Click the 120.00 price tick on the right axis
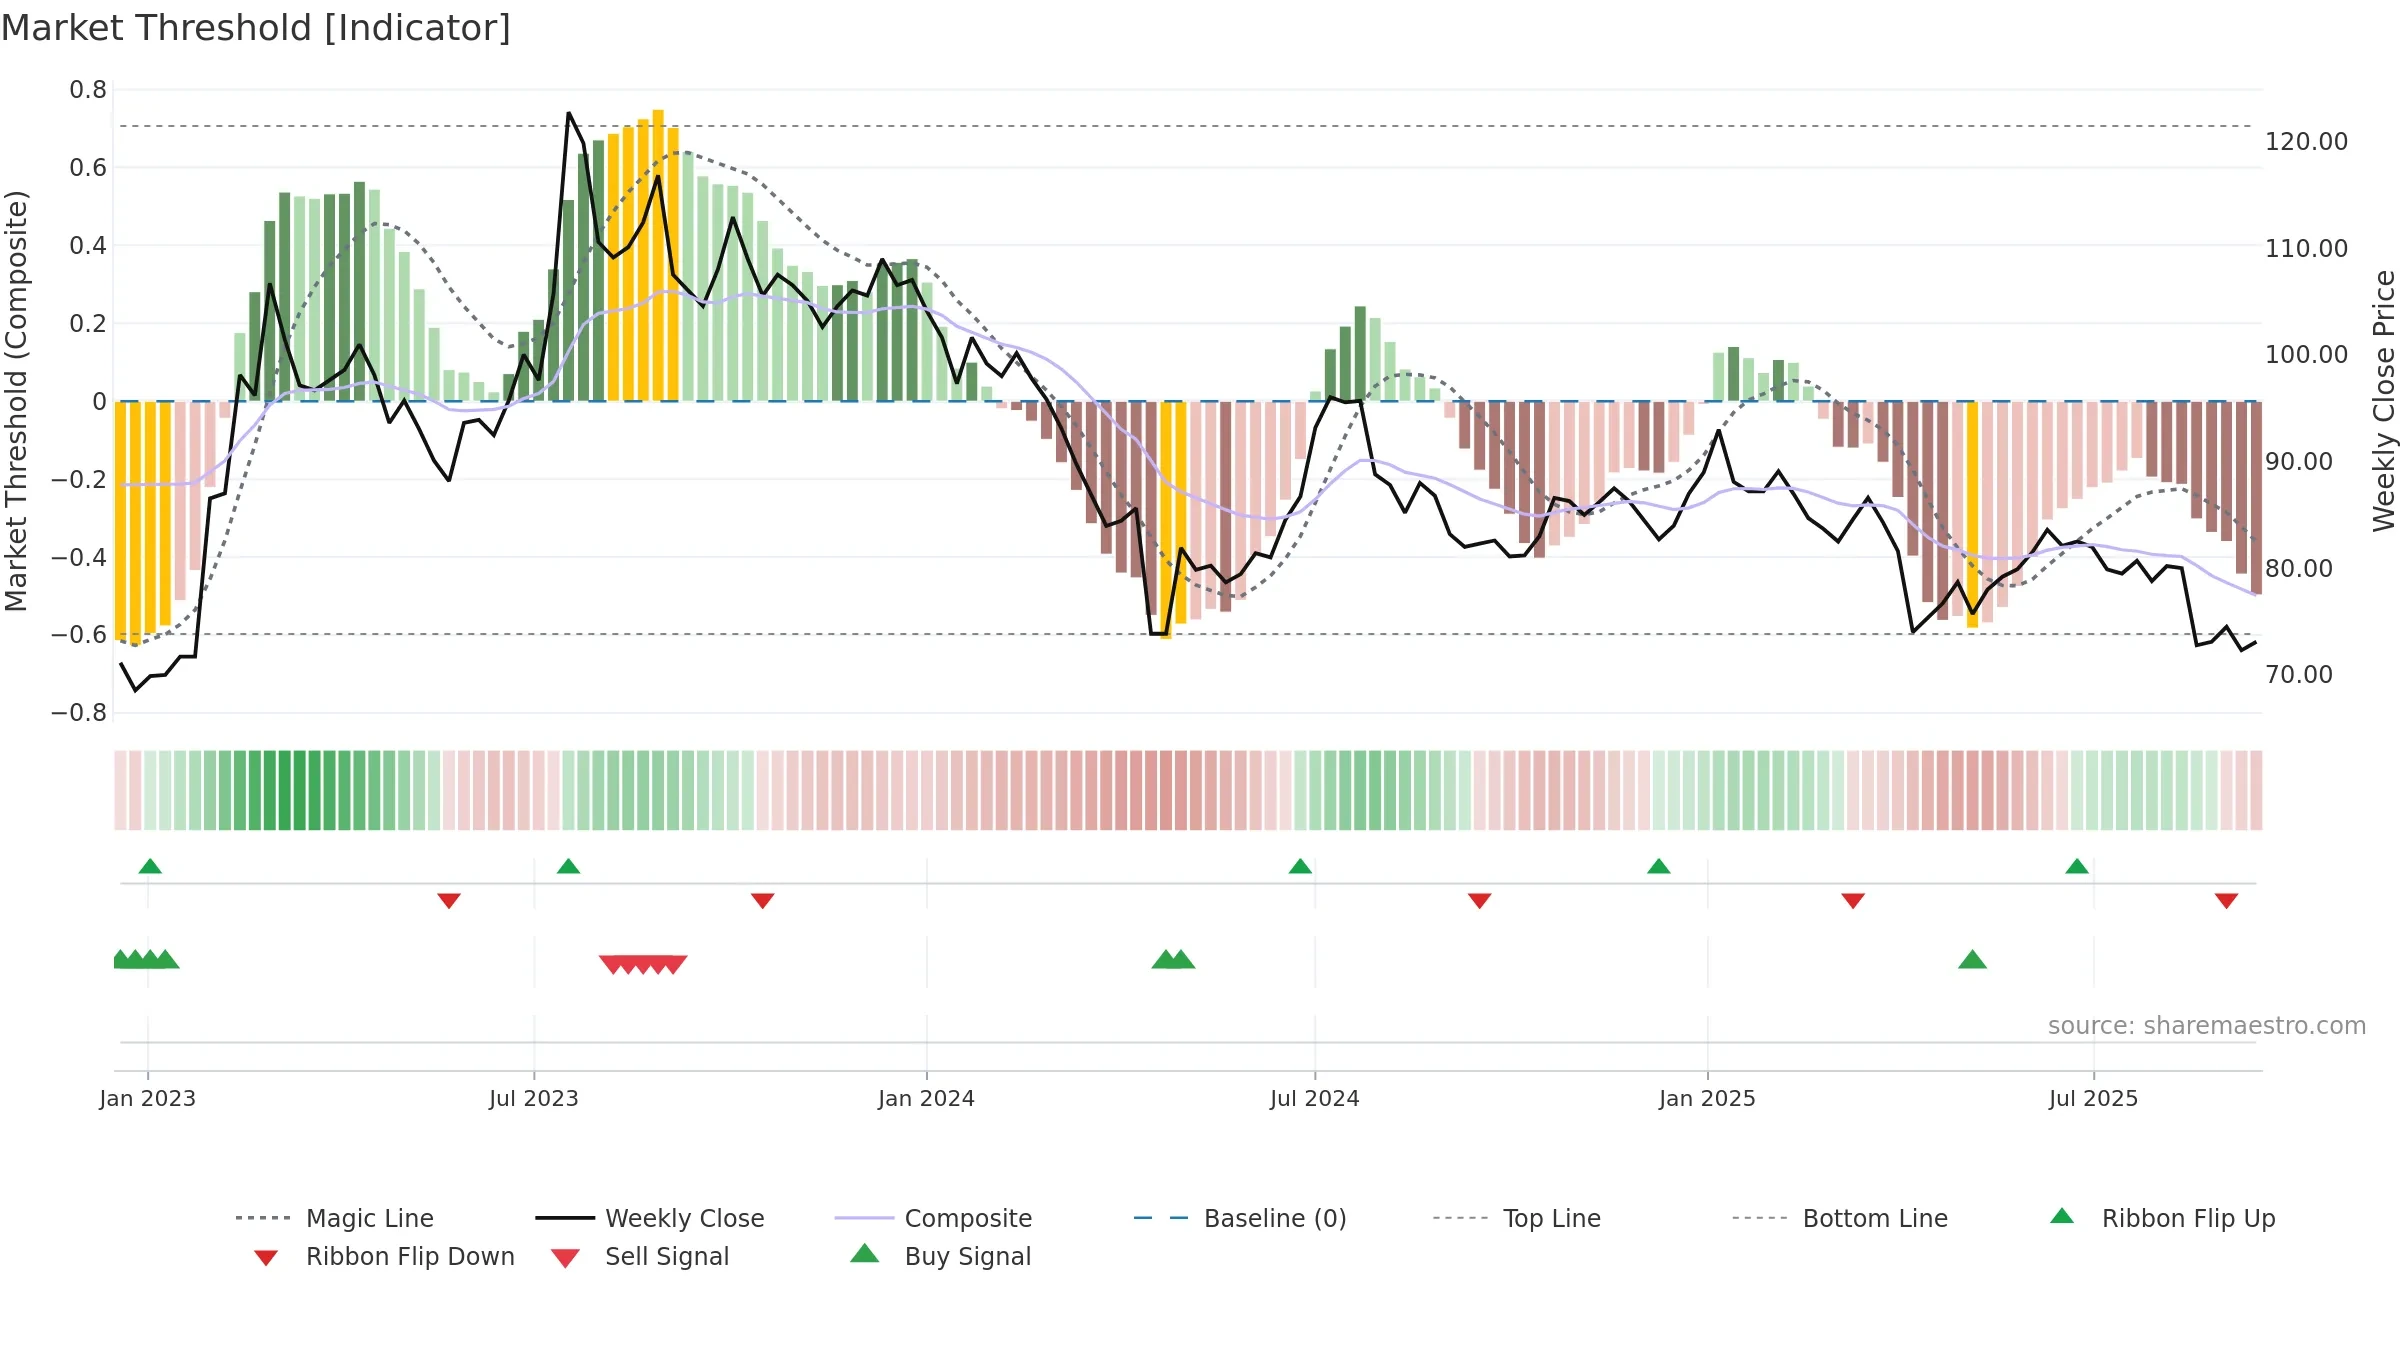2400x1350 pixels. tap(2306, 142)
